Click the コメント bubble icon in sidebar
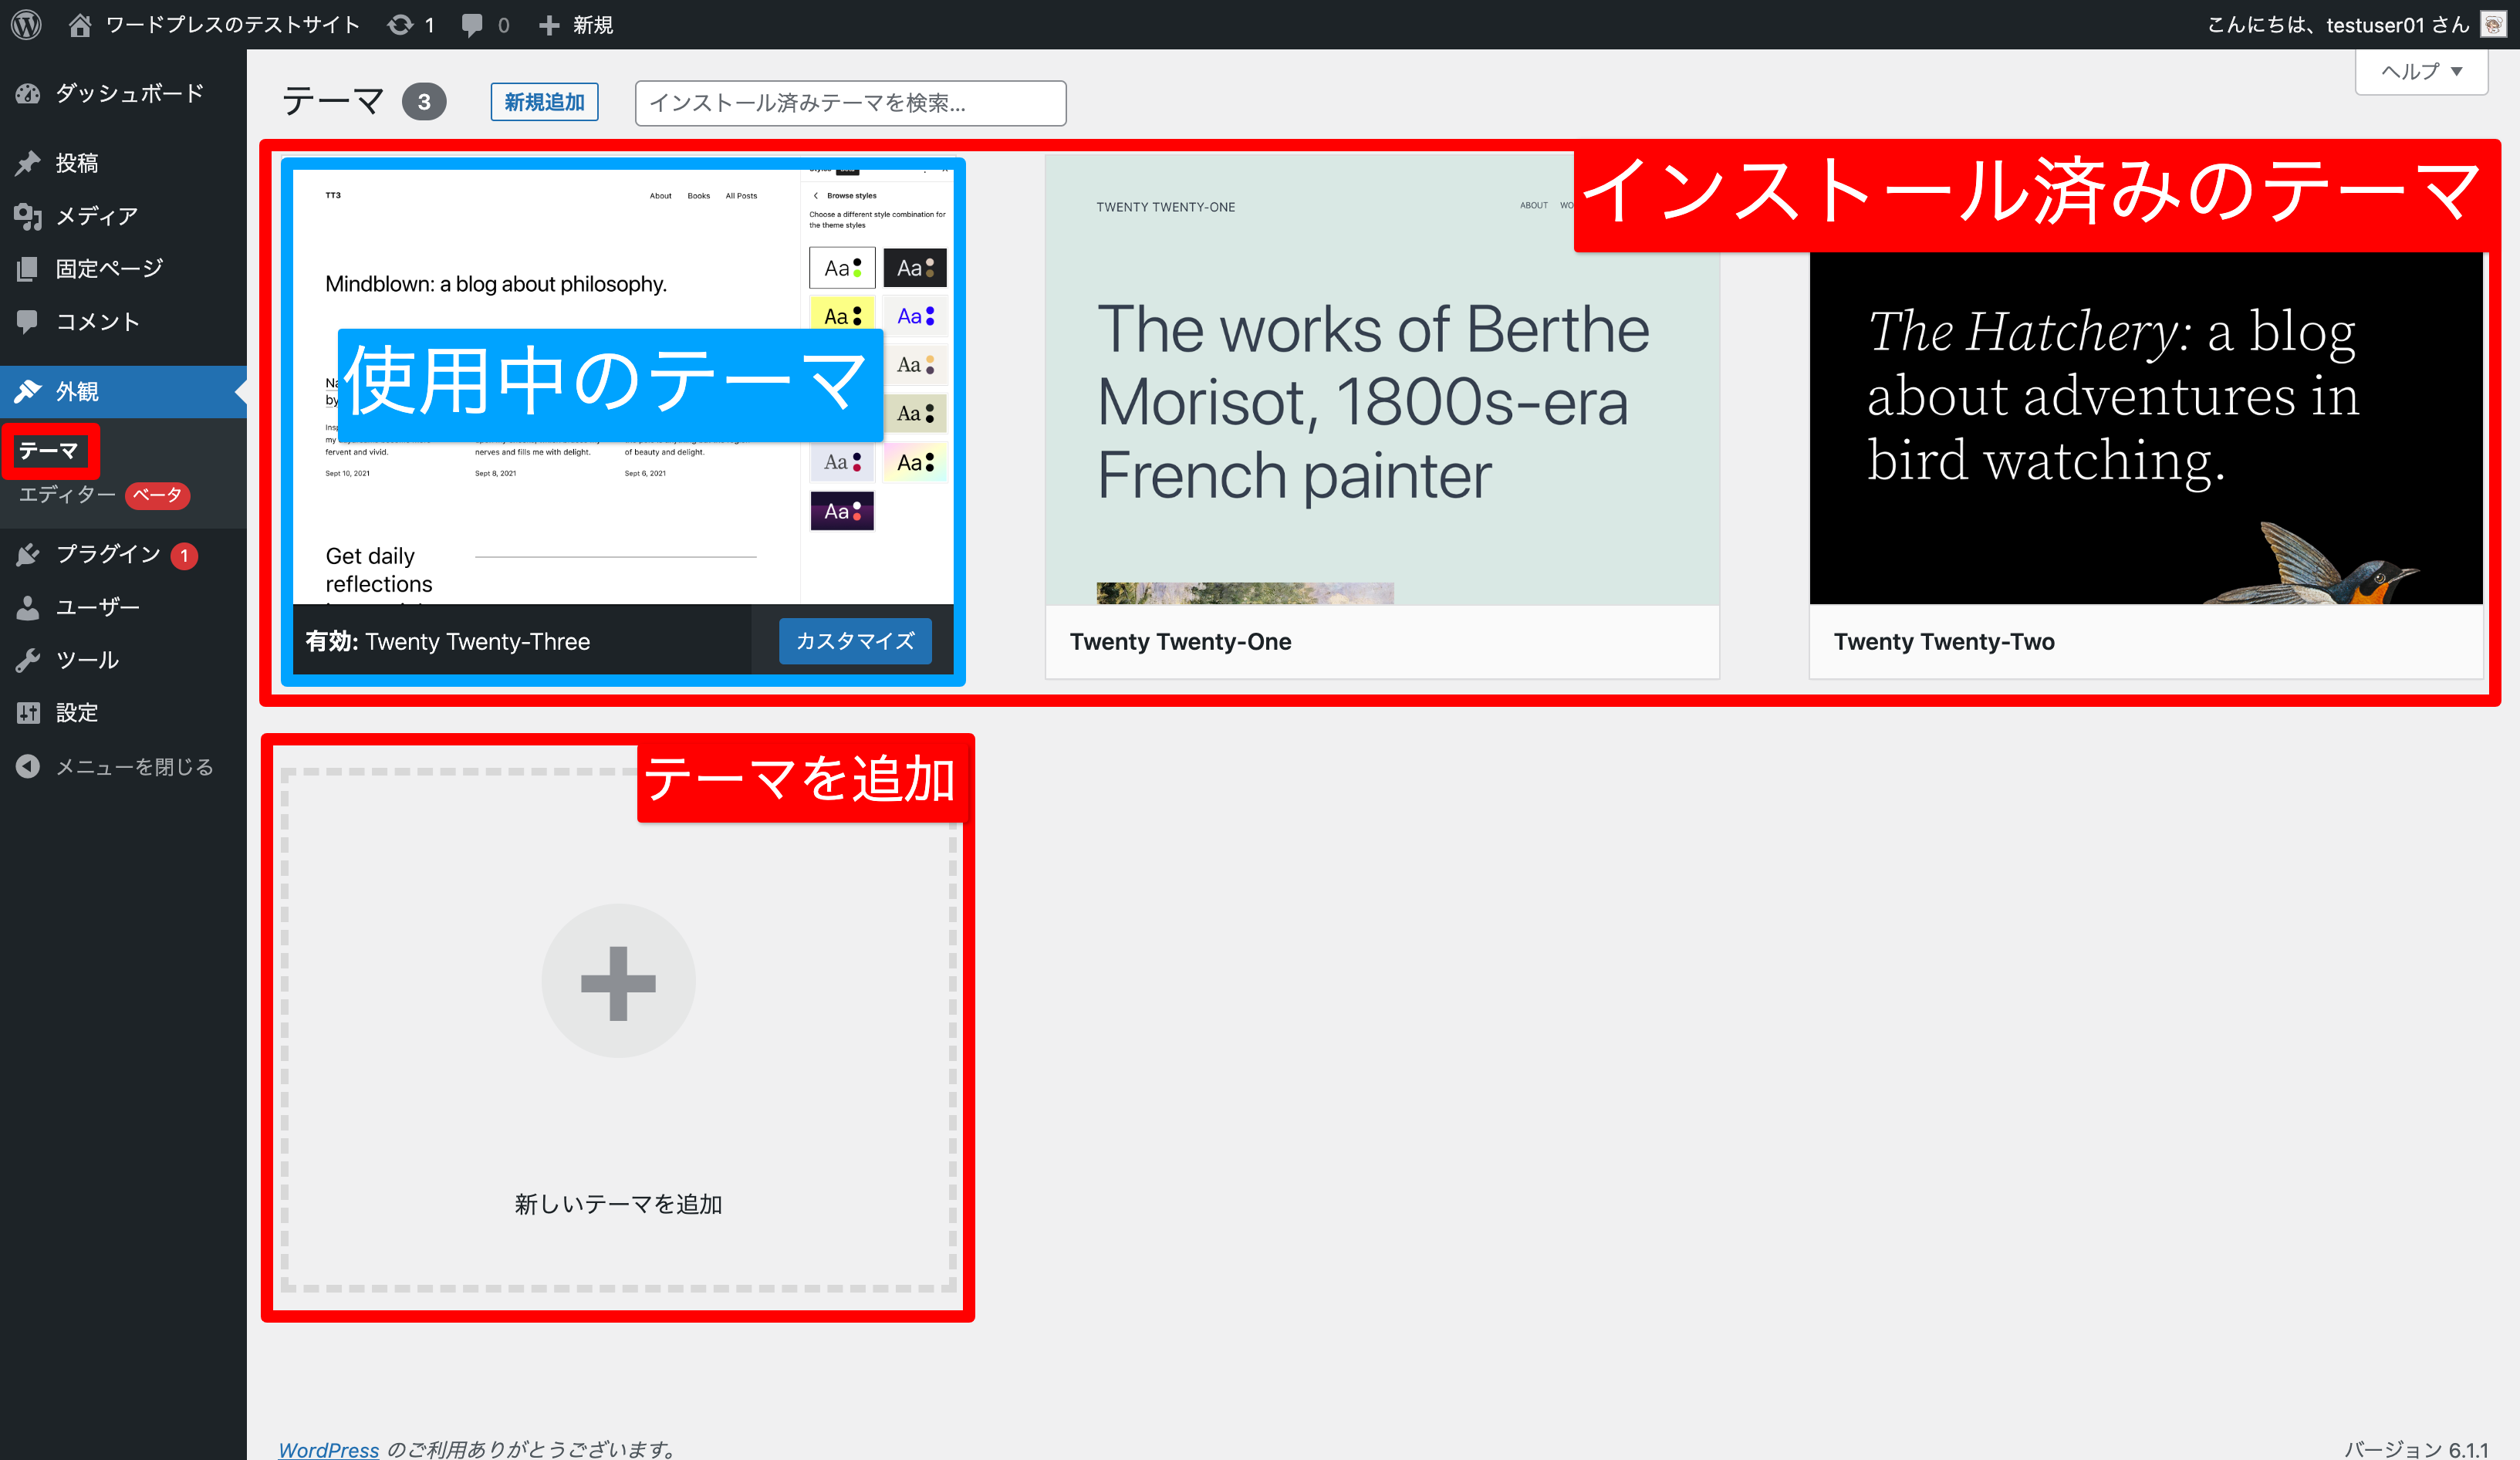Viewport: 2520px width, 1460px height. click(x=28, y=321)
